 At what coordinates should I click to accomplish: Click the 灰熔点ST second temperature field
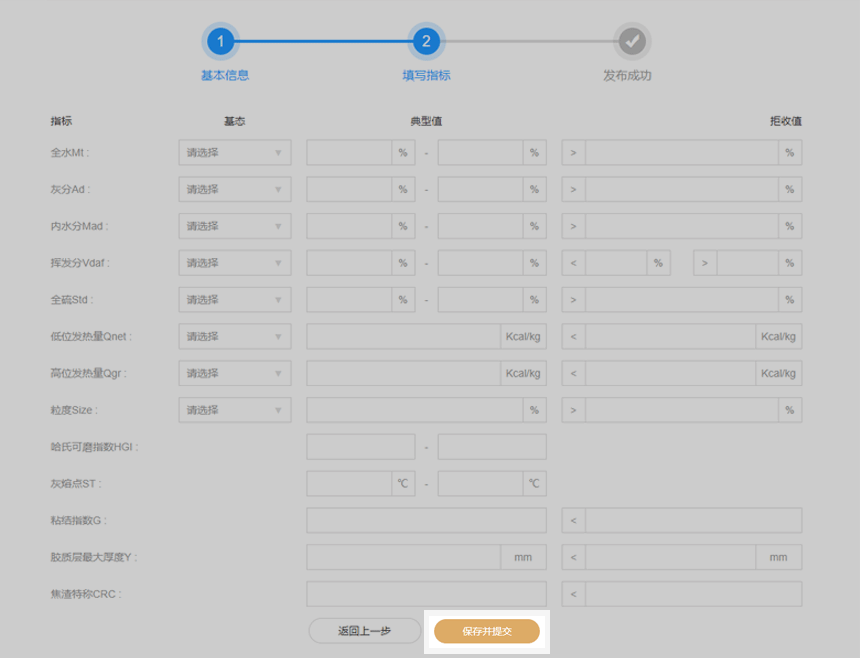[x=481, y=484]
